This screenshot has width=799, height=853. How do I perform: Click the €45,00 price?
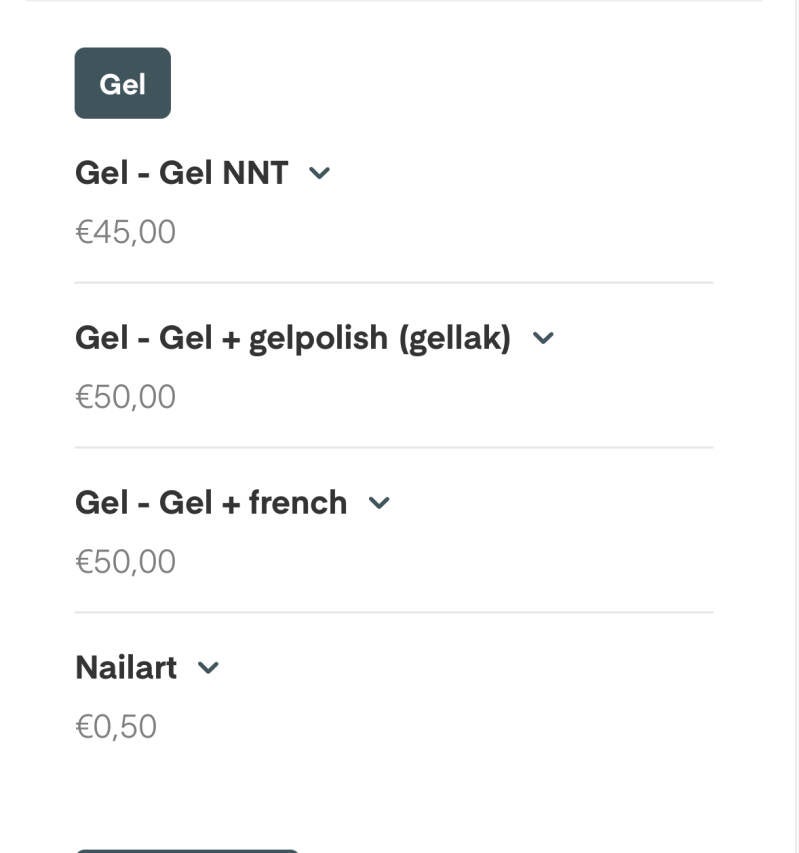pyautogui.click(x=125, y=232)
